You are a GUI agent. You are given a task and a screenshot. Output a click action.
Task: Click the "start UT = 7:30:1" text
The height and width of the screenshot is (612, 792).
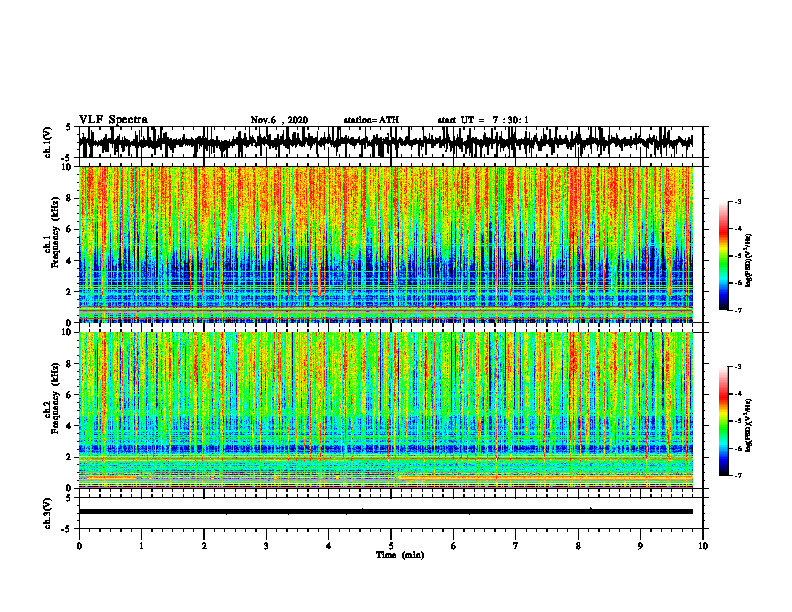(x=483, y=120)
